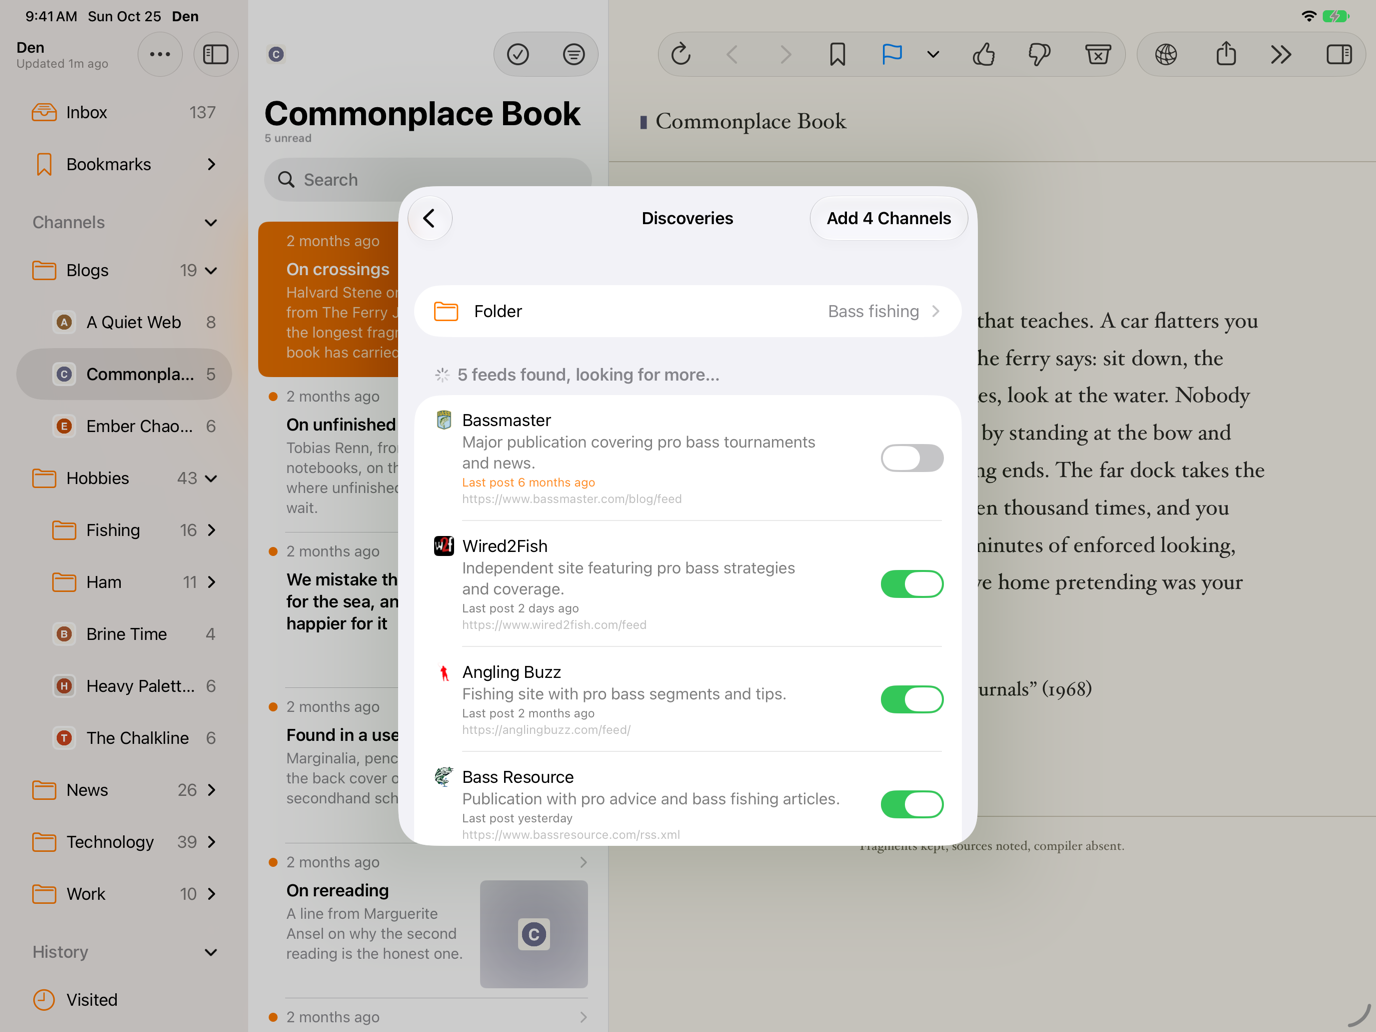Open the share sheet
The image size is (1376, 1032).
click(x=1226, y=54)
